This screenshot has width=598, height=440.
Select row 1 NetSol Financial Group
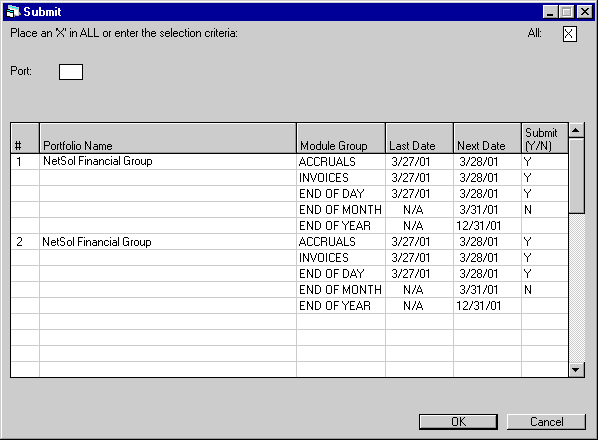(x=98, y=161)
